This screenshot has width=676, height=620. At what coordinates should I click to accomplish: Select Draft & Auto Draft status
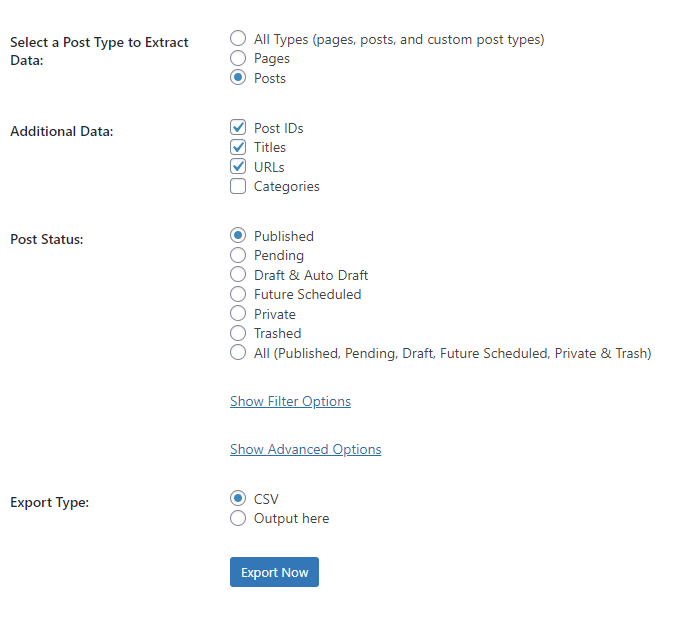[x=238, y=275]
